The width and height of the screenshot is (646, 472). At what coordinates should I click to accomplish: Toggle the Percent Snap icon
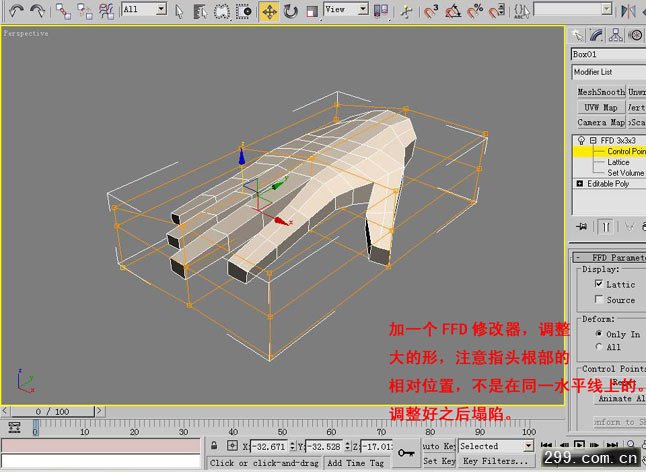475,12
